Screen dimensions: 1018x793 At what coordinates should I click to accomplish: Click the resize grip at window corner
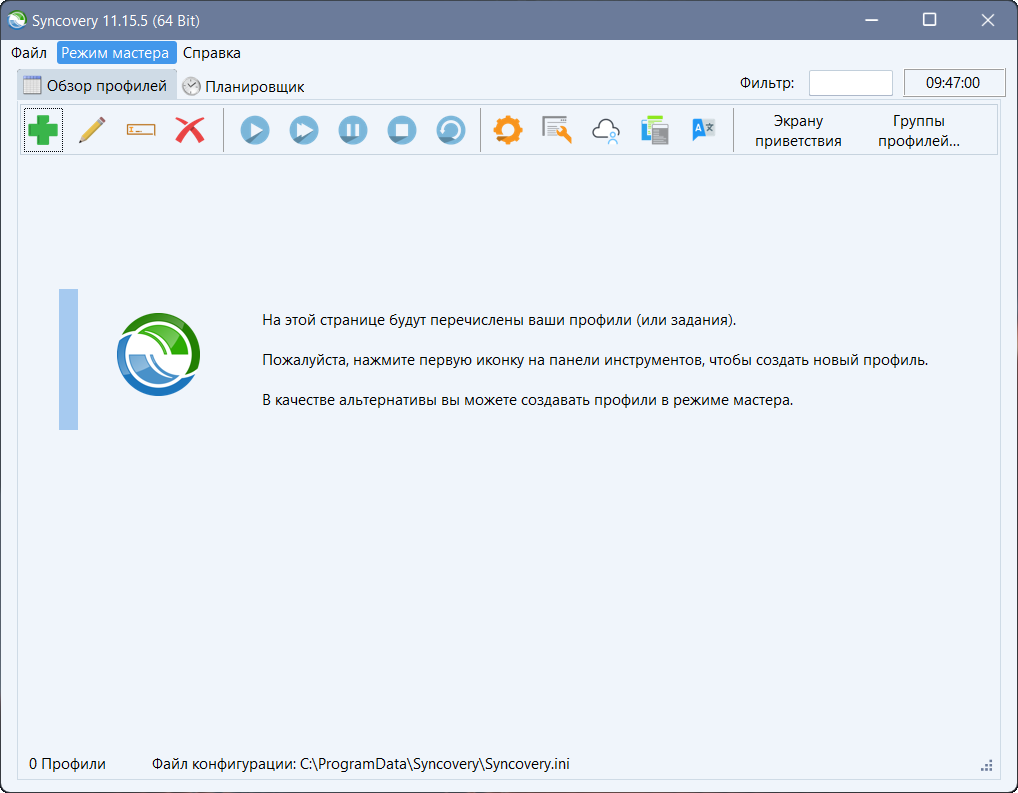tap(987, 766)
